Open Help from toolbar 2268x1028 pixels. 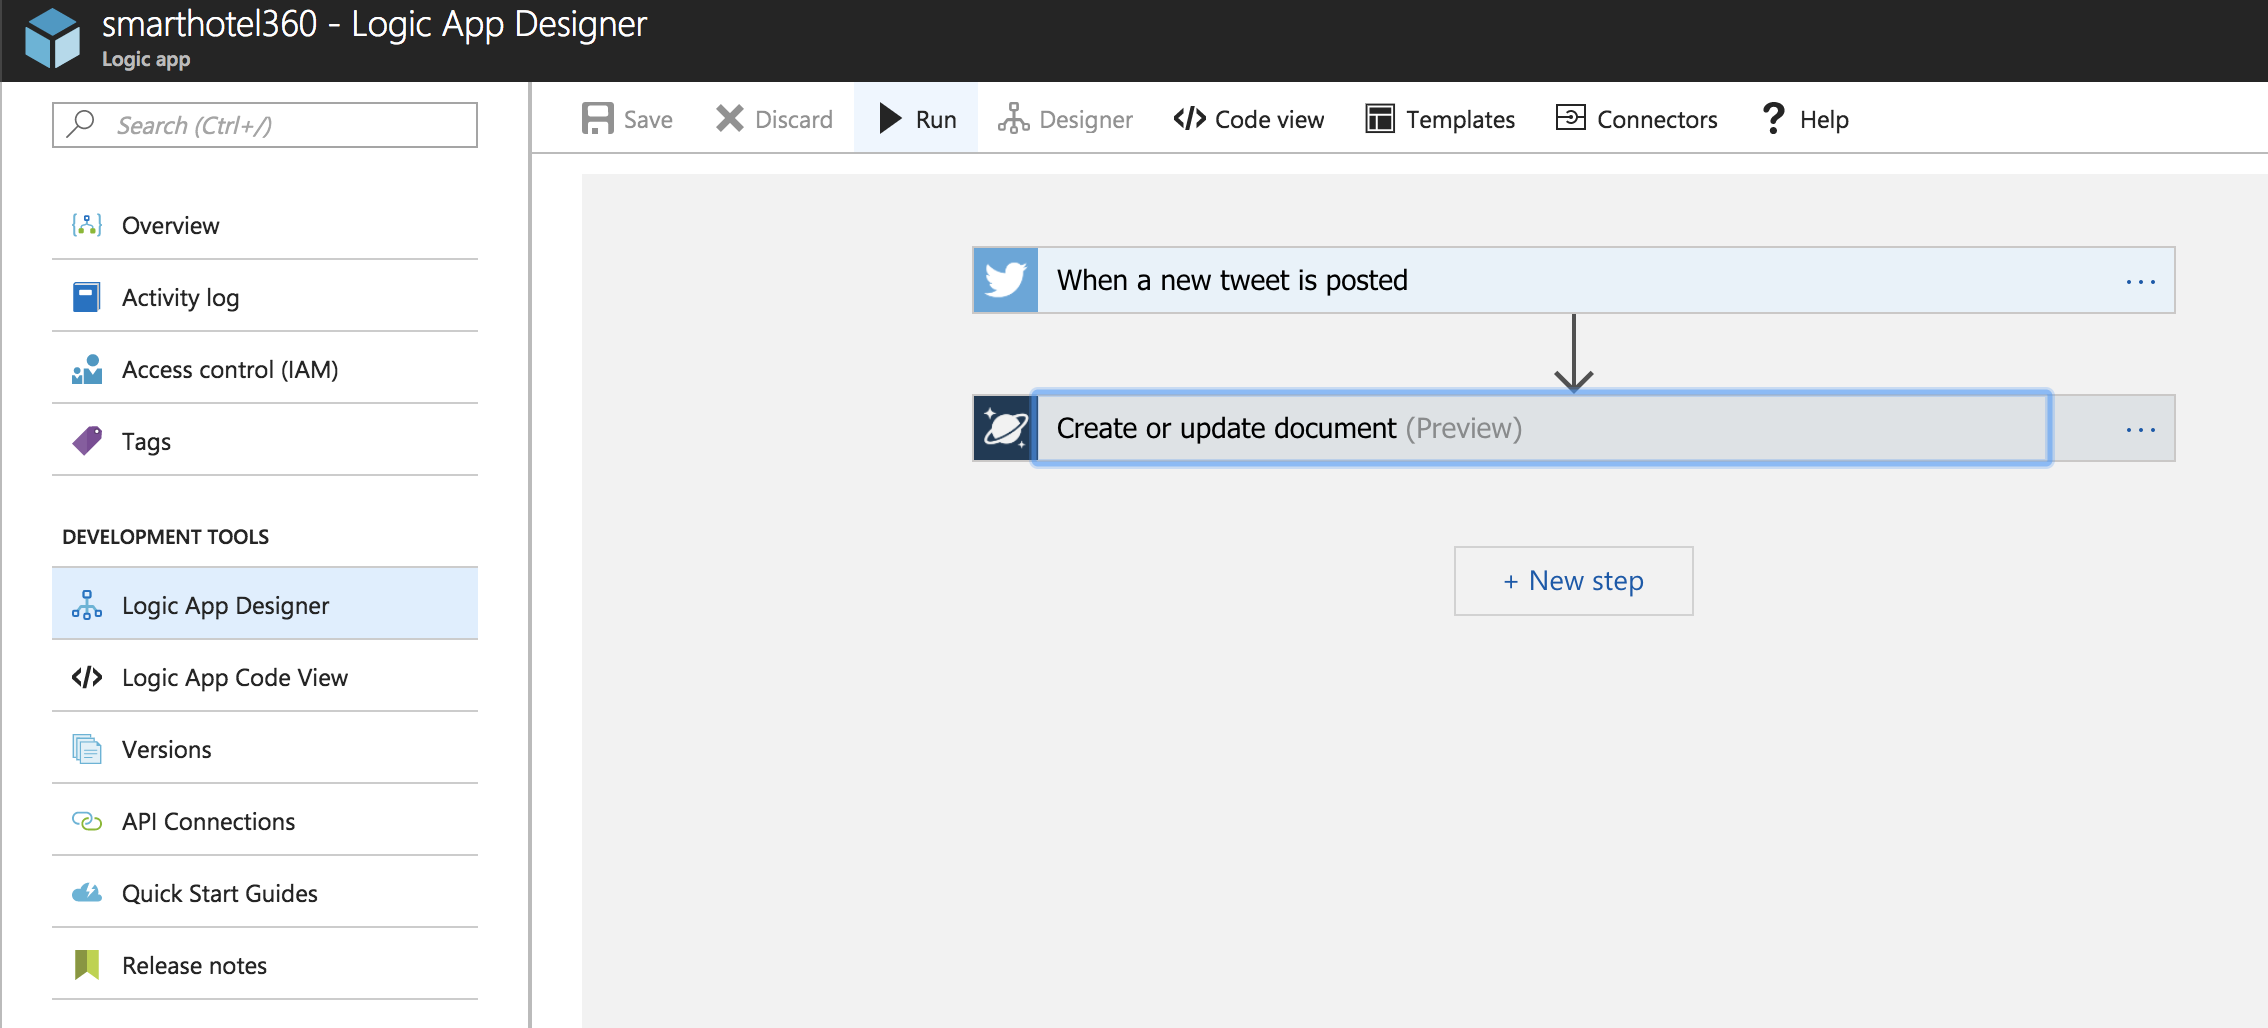[1806, 119]
